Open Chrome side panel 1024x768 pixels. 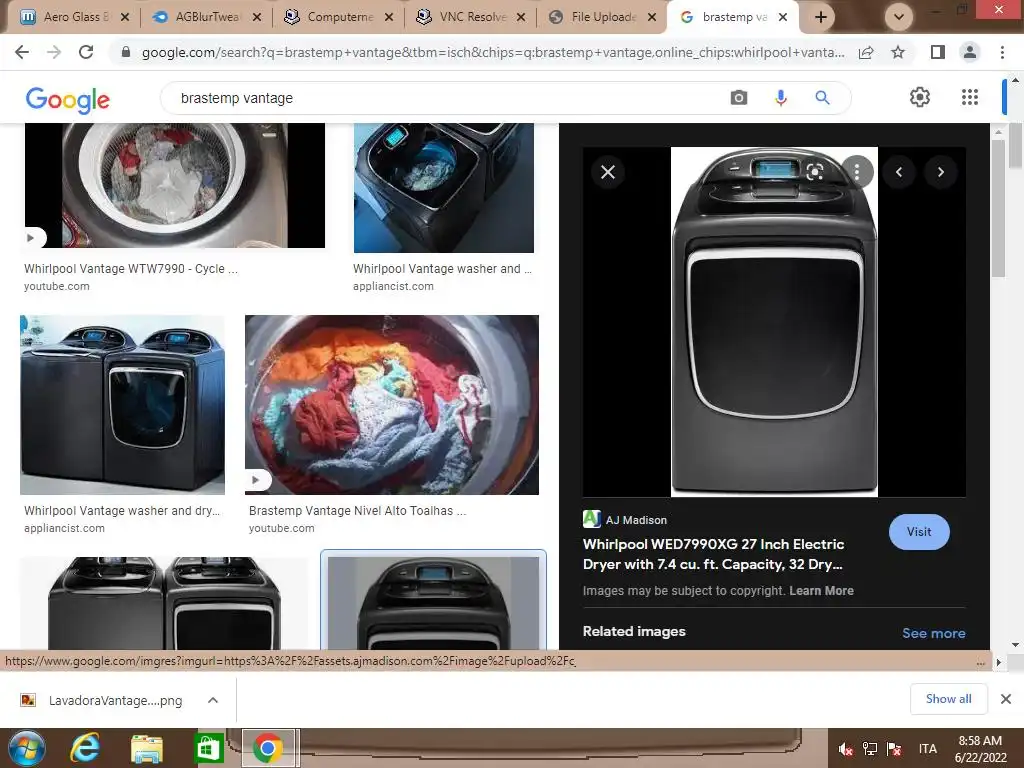(938, 52)
